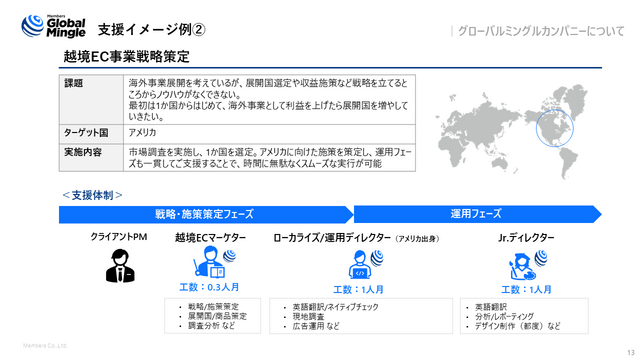Click 英語翻訳 bullet in Jr. director box

[x=491, y=307]
